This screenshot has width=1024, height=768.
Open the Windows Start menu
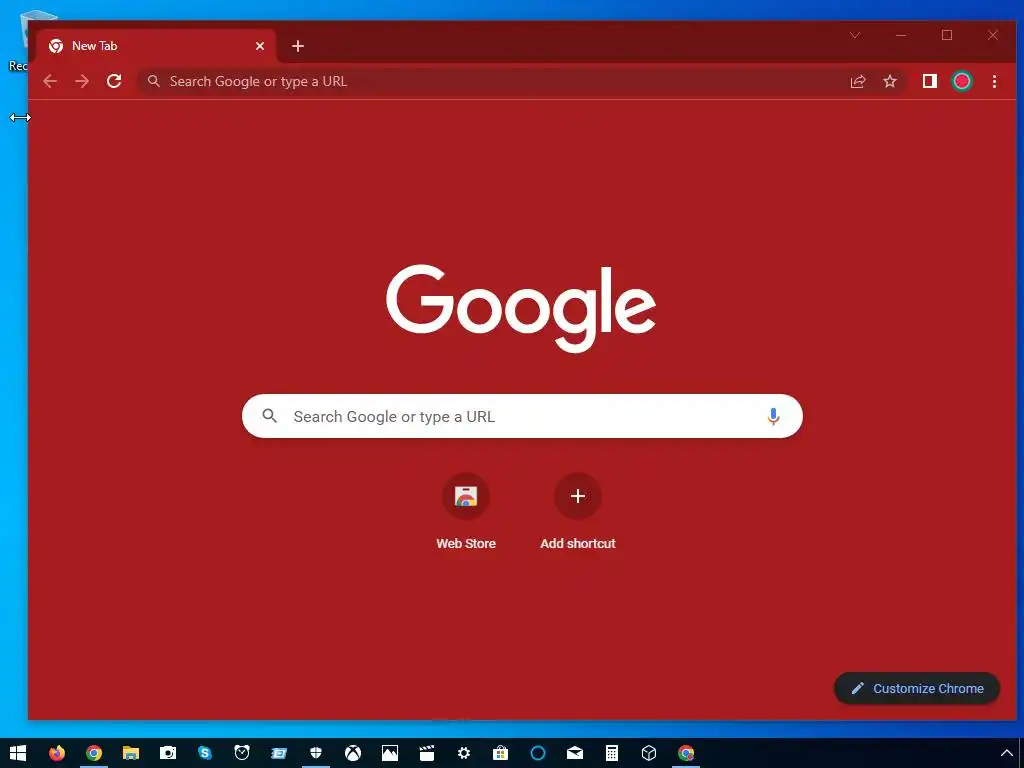[18, 753]
